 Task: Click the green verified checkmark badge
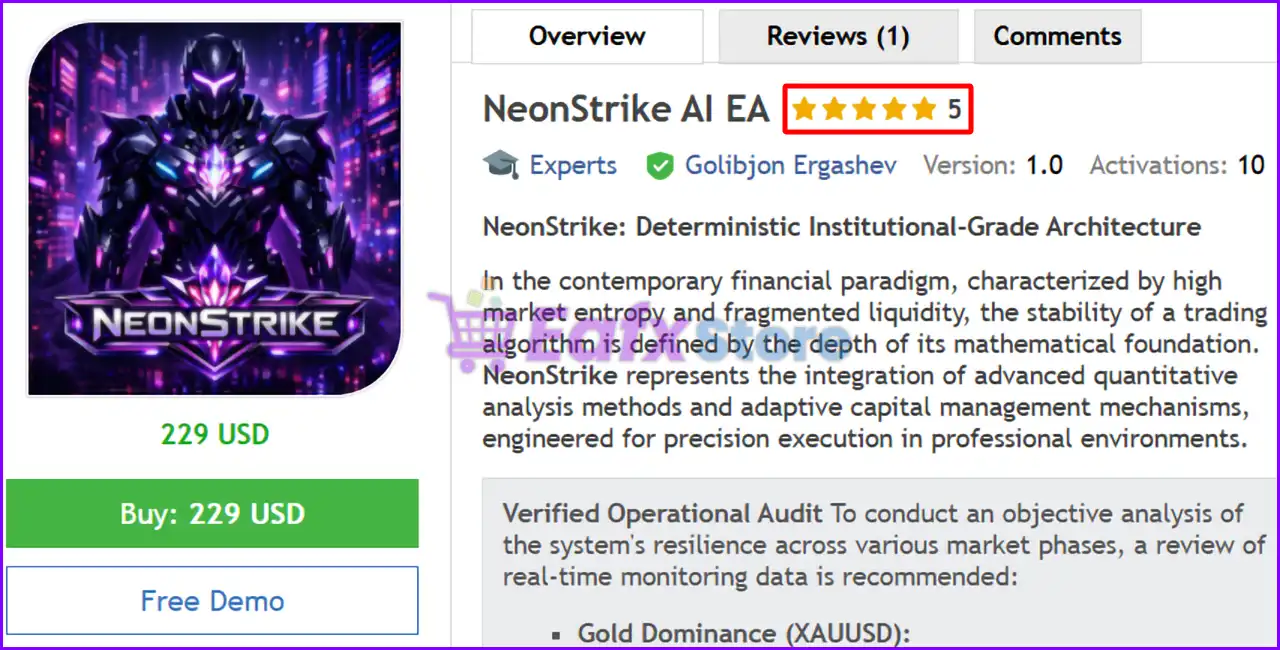(x=659, y=165)
